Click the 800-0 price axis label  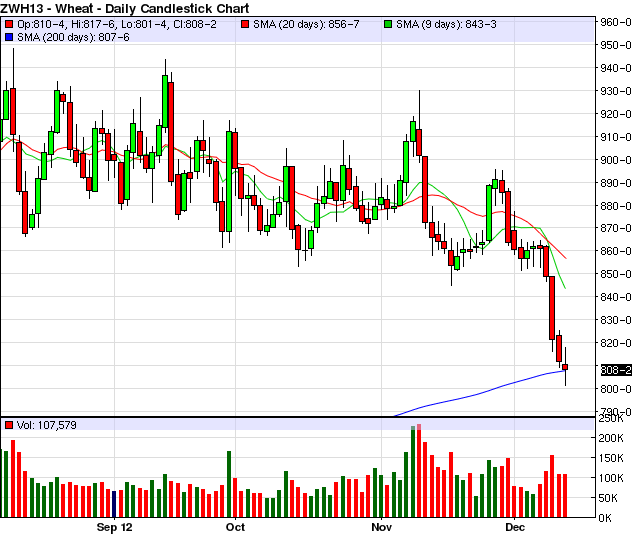616,389
